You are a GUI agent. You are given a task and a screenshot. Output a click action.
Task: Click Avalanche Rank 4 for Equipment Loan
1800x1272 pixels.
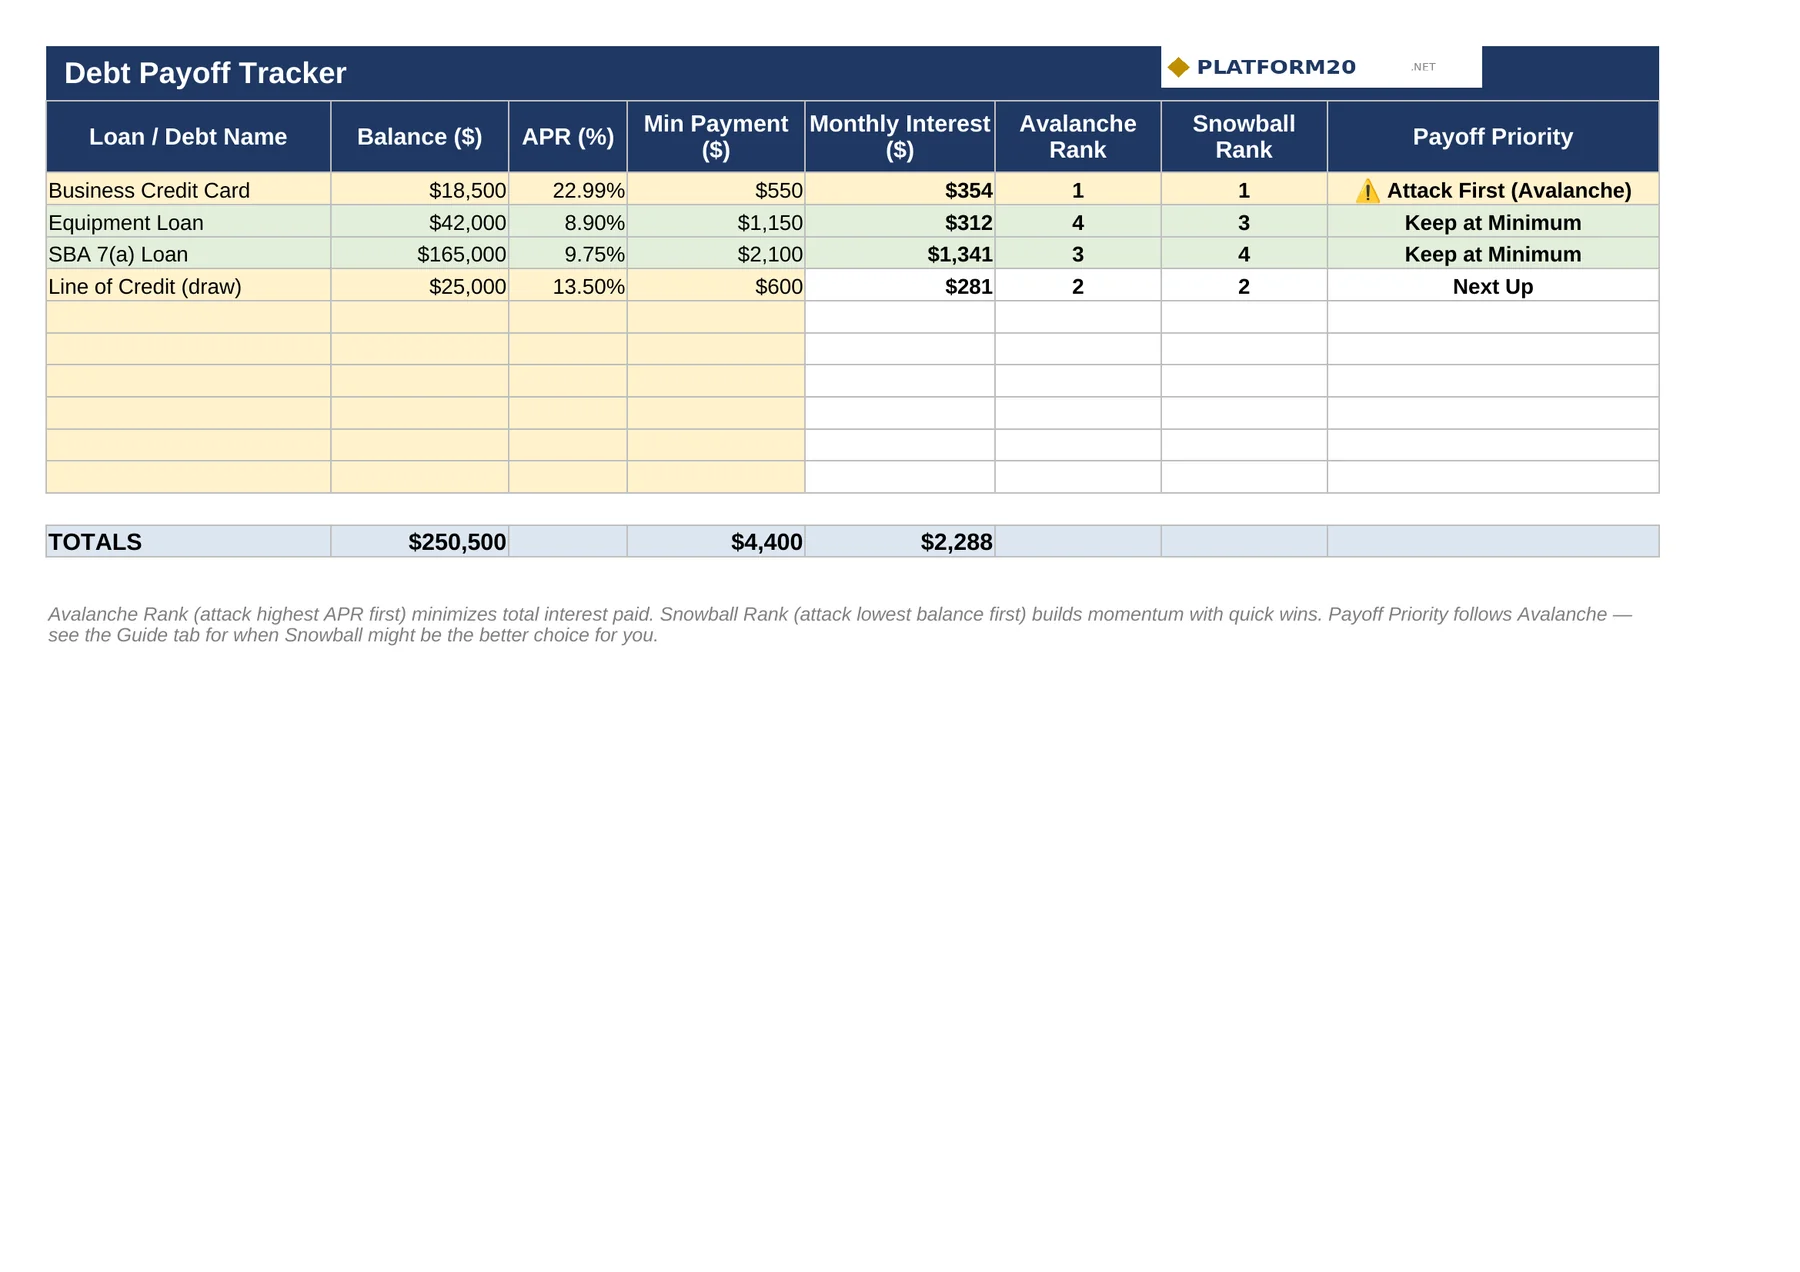1078,222
